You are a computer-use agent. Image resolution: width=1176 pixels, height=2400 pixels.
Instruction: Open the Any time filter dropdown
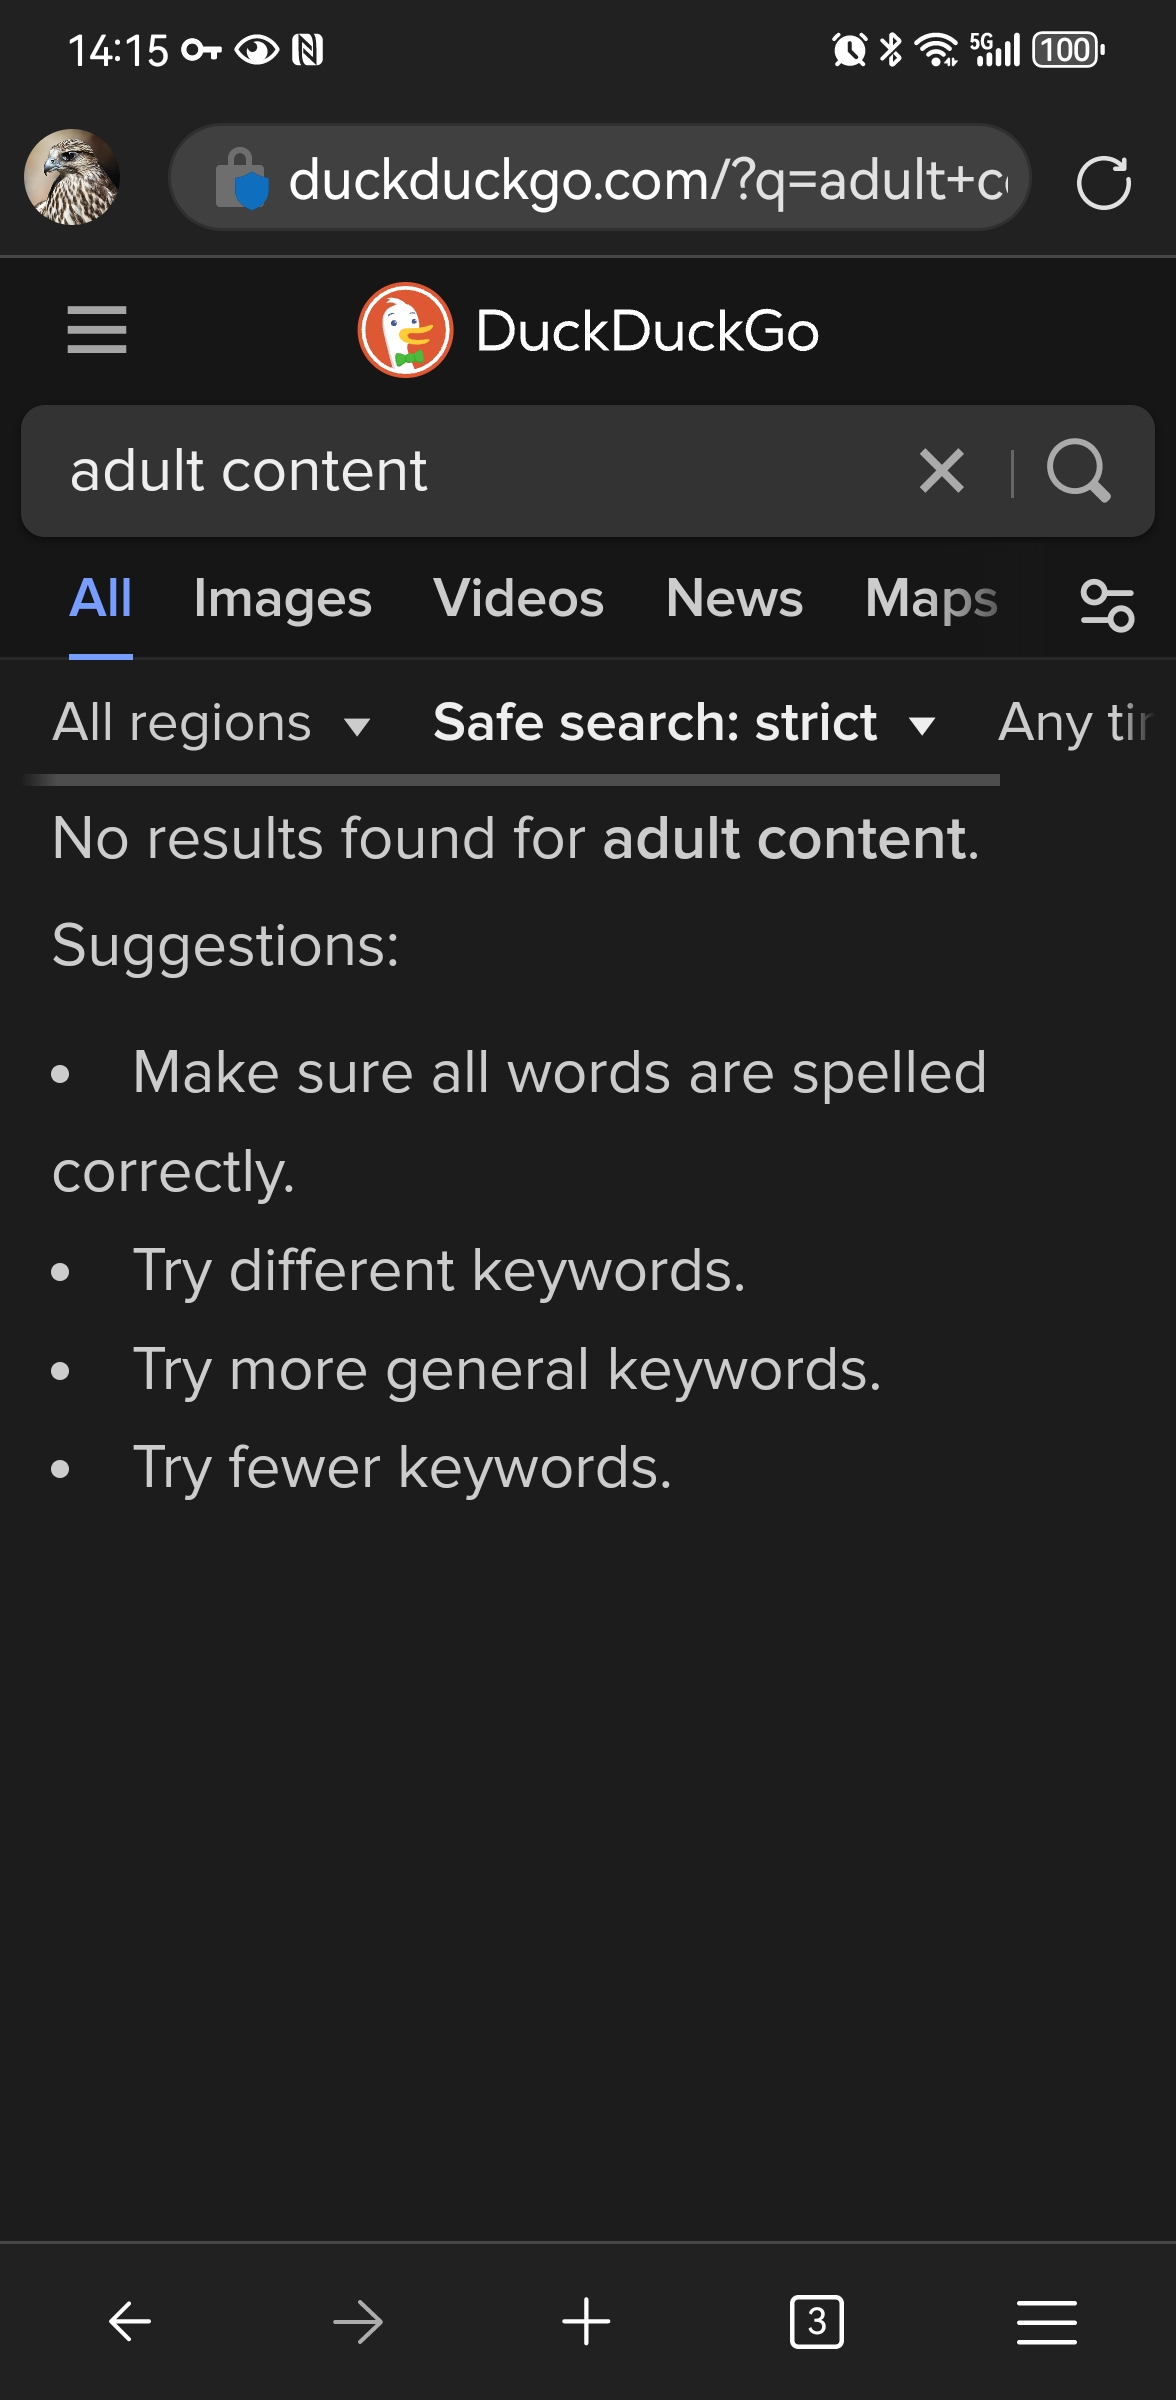tap(1080, 722)
